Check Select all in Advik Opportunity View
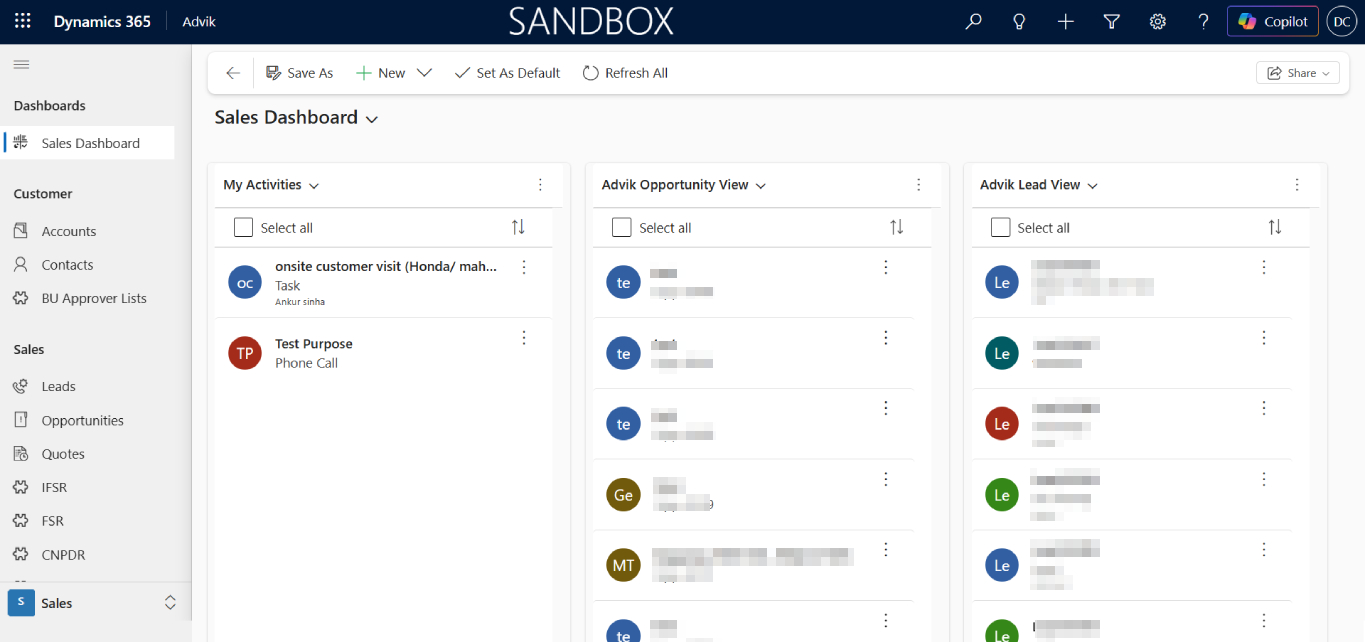Image resolution: width=1365 pixels, height=642 pixels. (622, 228)
